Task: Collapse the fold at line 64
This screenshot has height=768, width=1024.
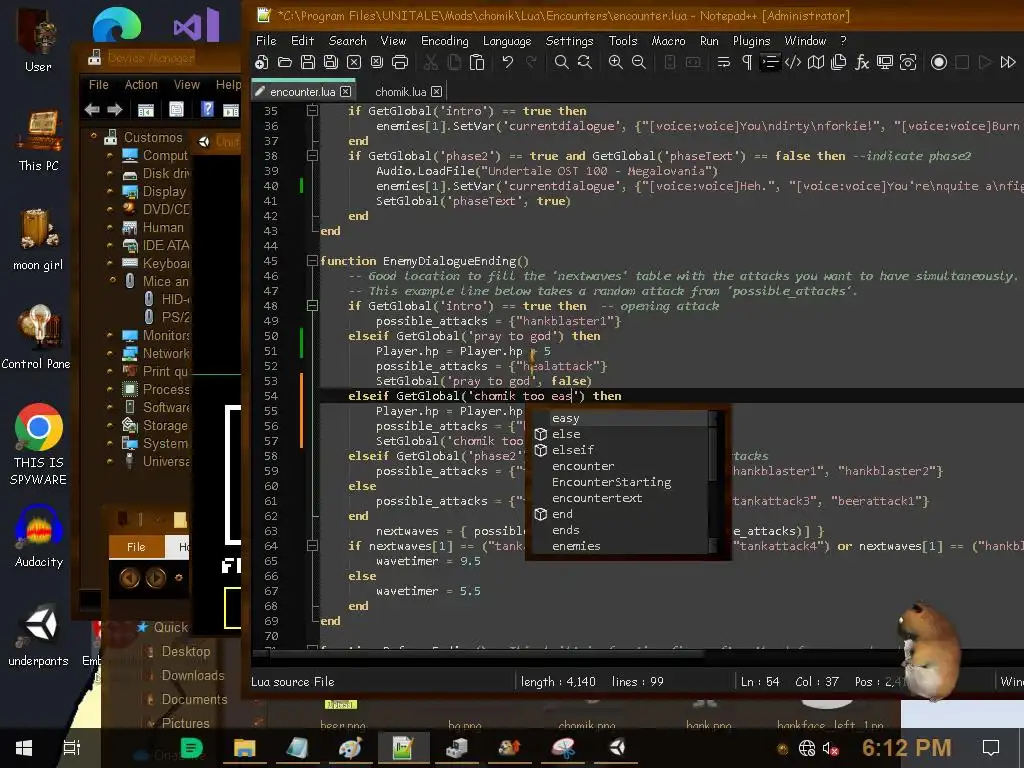Action: [x=312, y=545]
